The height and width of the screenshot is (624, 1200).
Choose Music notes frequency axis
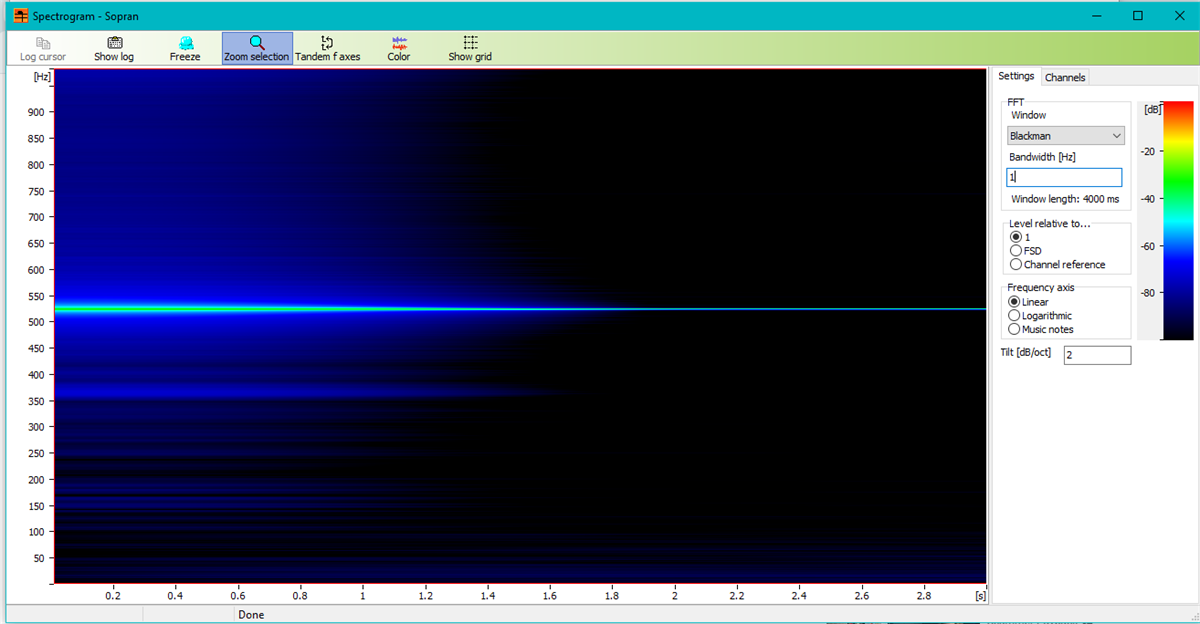tap(1016, 329)
